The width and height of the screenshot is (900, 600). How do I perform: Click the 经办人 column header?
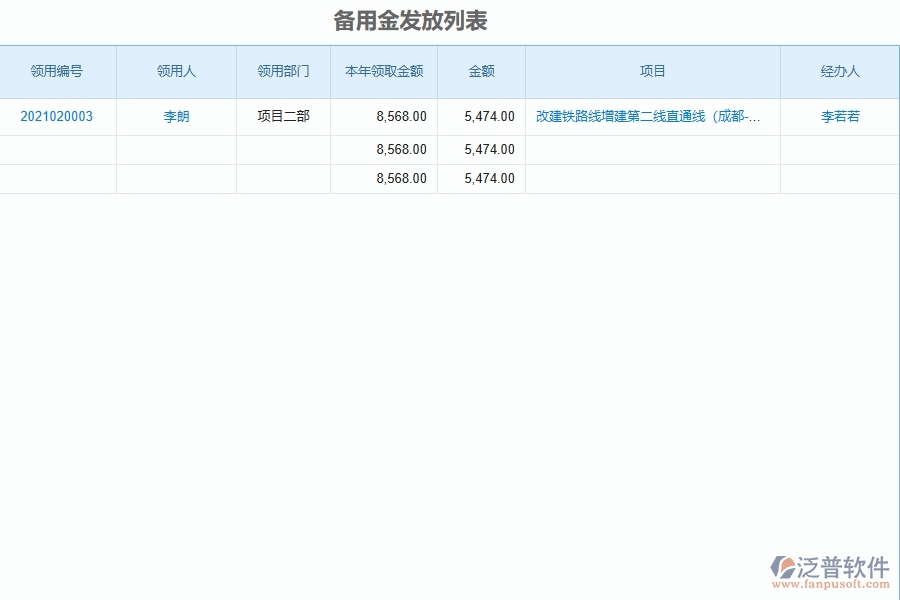[838, 71]
